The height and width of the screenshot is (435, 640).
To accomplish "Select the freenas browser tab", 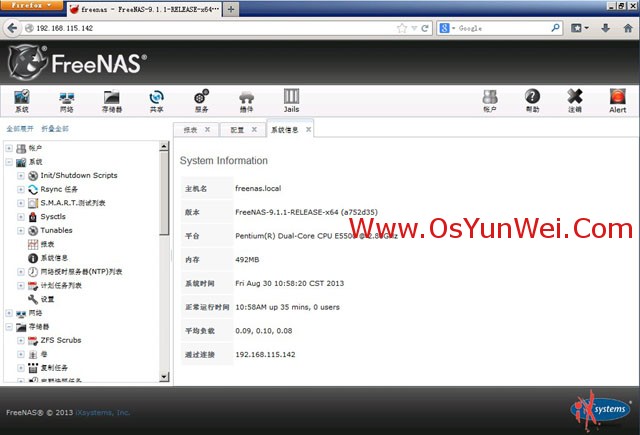I will coord(144,9).
